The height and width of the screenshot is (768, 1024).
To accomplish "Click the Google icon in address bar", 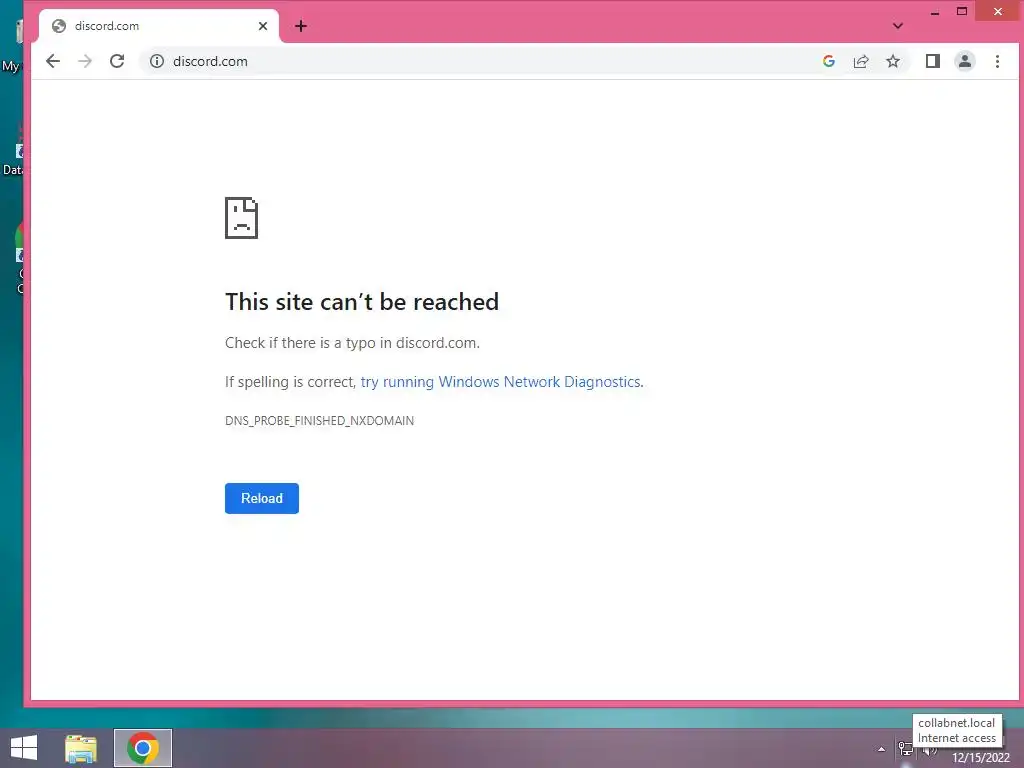I will coord(829,61).
